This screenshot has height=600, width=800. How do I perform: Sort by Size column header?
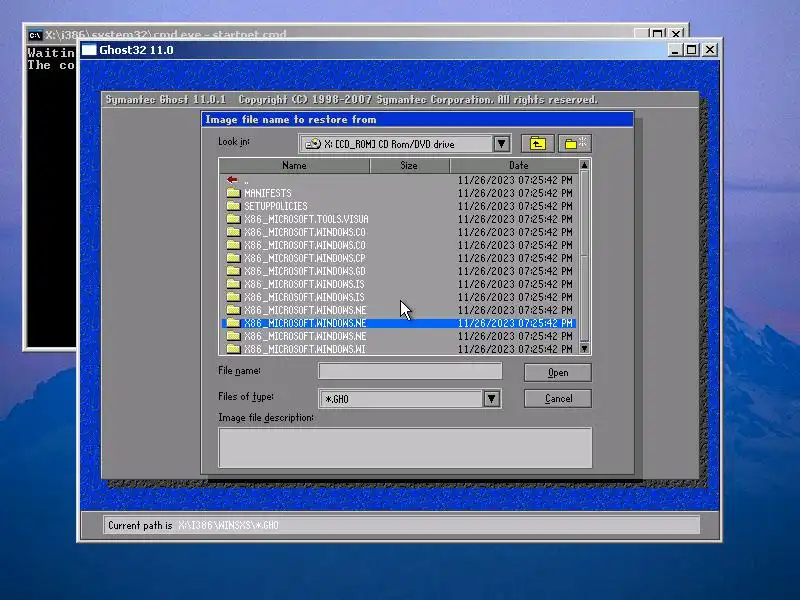409,165
